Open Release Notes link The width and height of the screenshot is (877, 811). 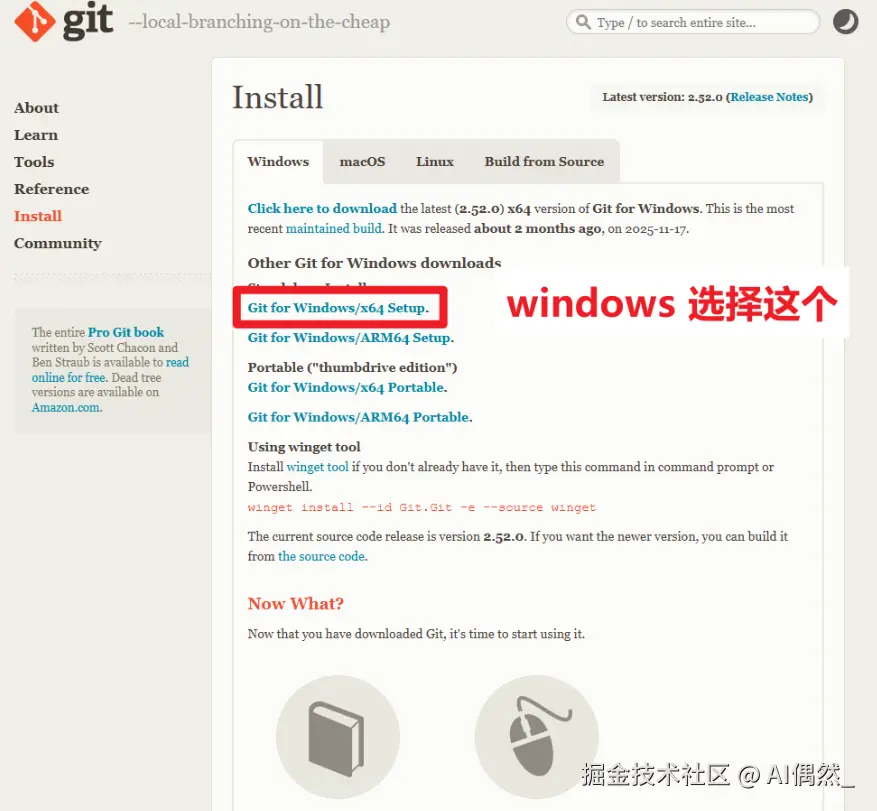[x=769, y=97]
